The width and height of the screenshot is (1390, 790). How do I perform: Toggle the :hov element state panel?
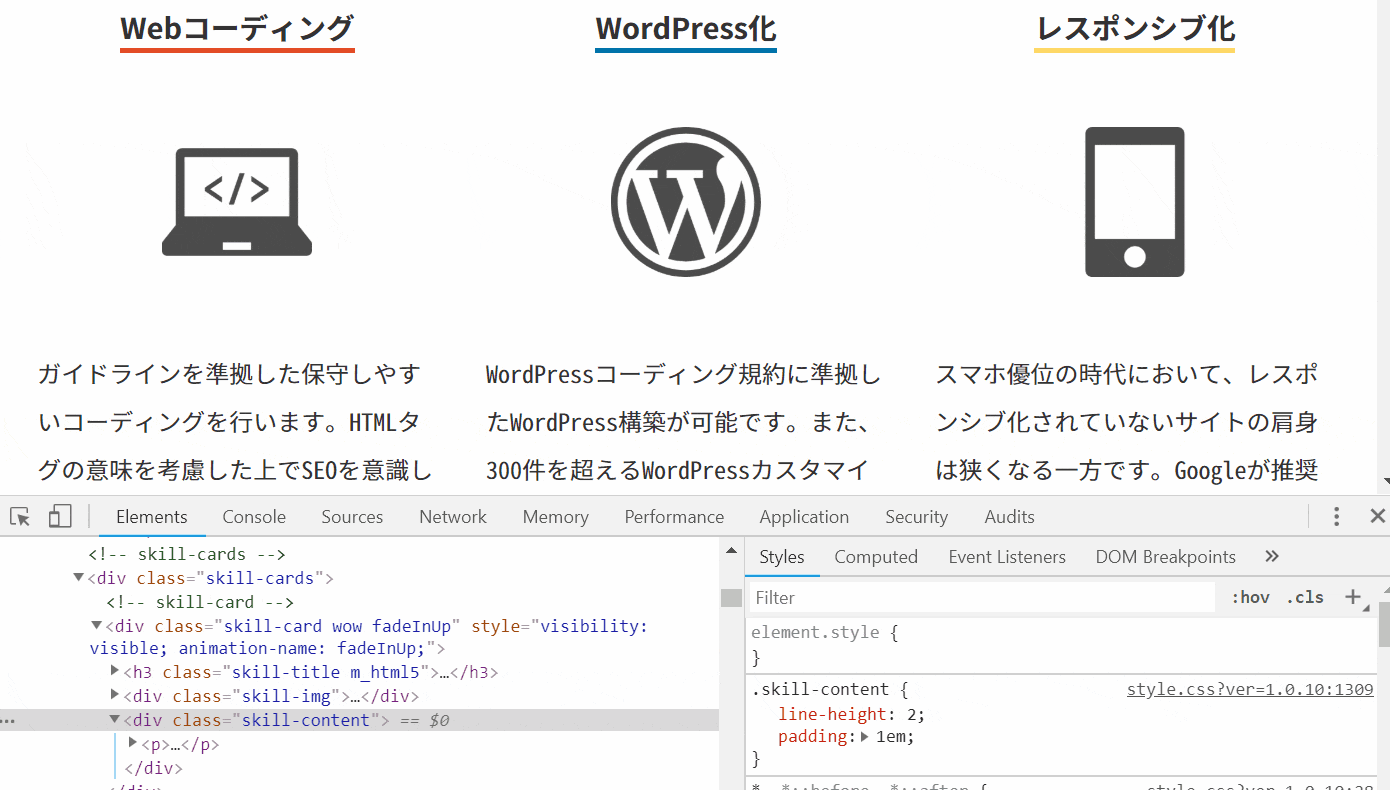point(1250,597)
